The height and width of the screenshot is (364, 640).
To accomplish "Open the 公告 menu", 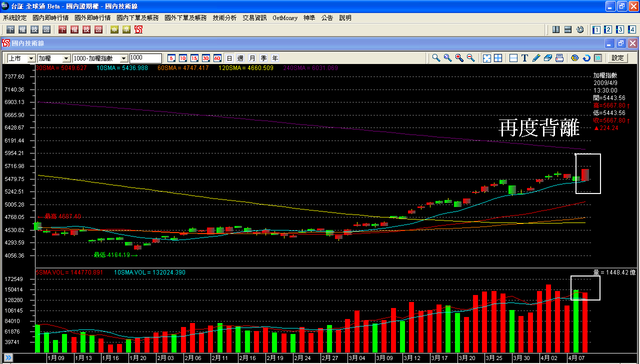I will 327,18.
